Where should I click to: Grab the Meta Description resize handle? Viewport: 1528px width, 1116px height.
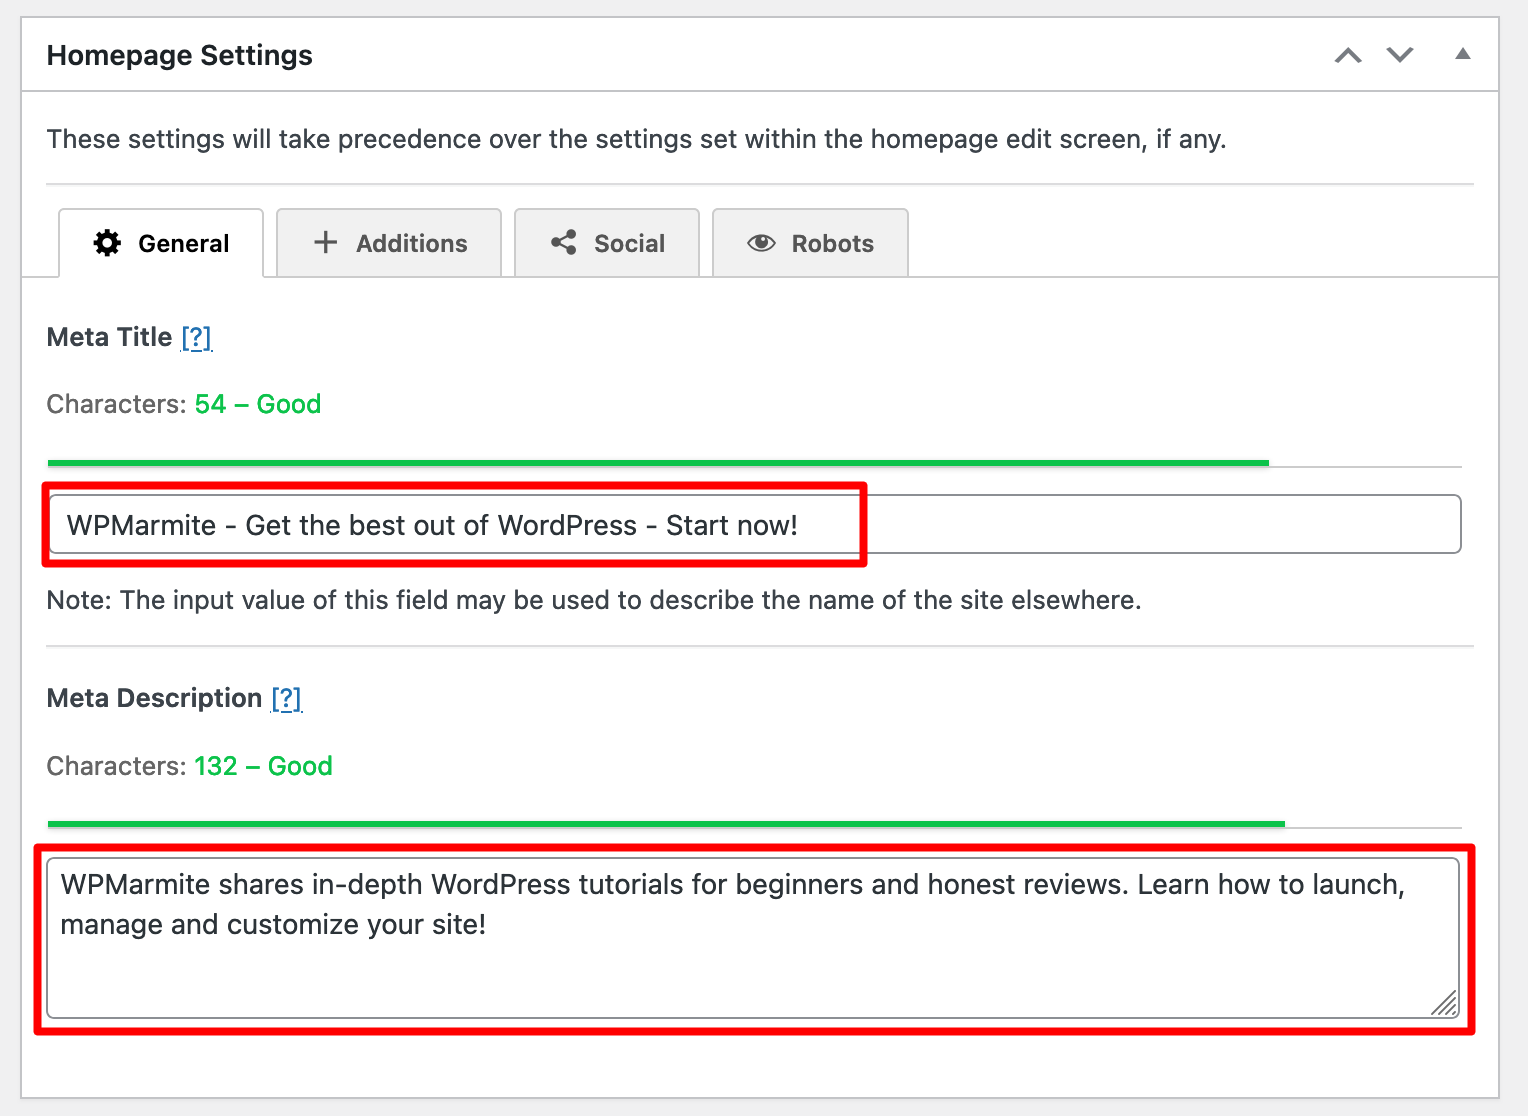(x=1444, y=1003)
